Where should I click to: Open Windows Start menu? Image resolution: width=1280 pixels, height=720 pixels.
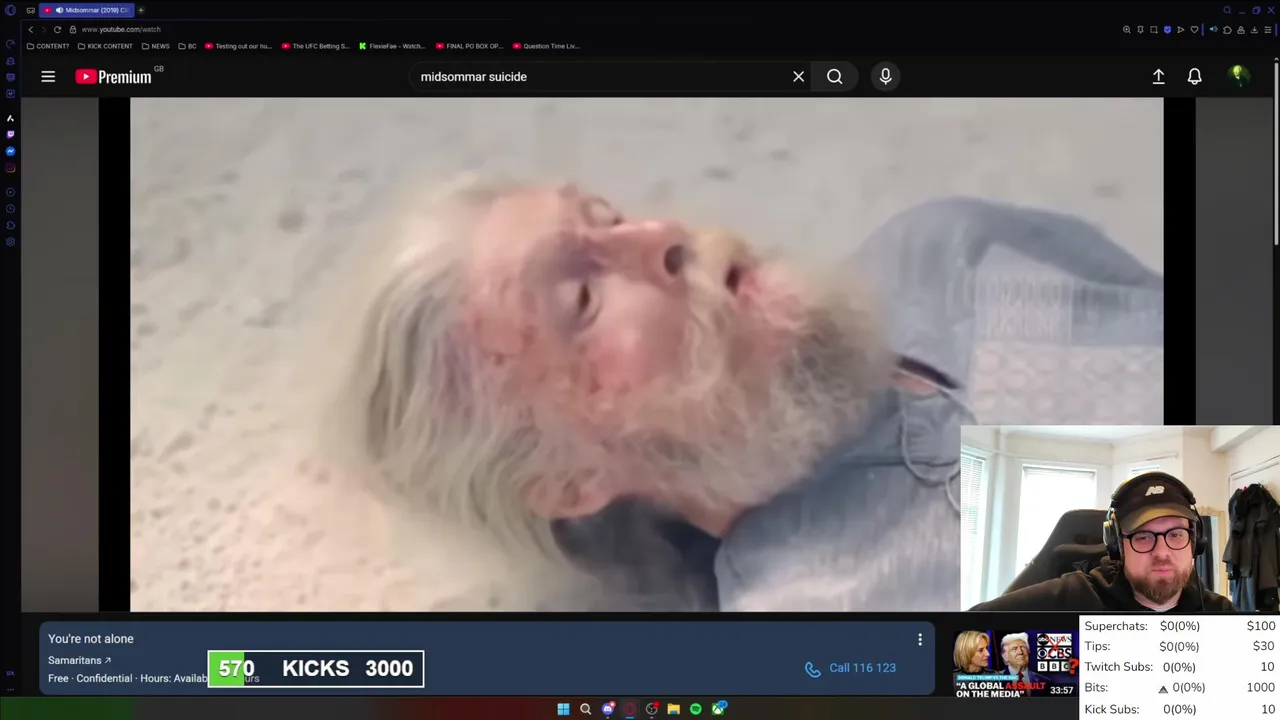tap(563, 709)
